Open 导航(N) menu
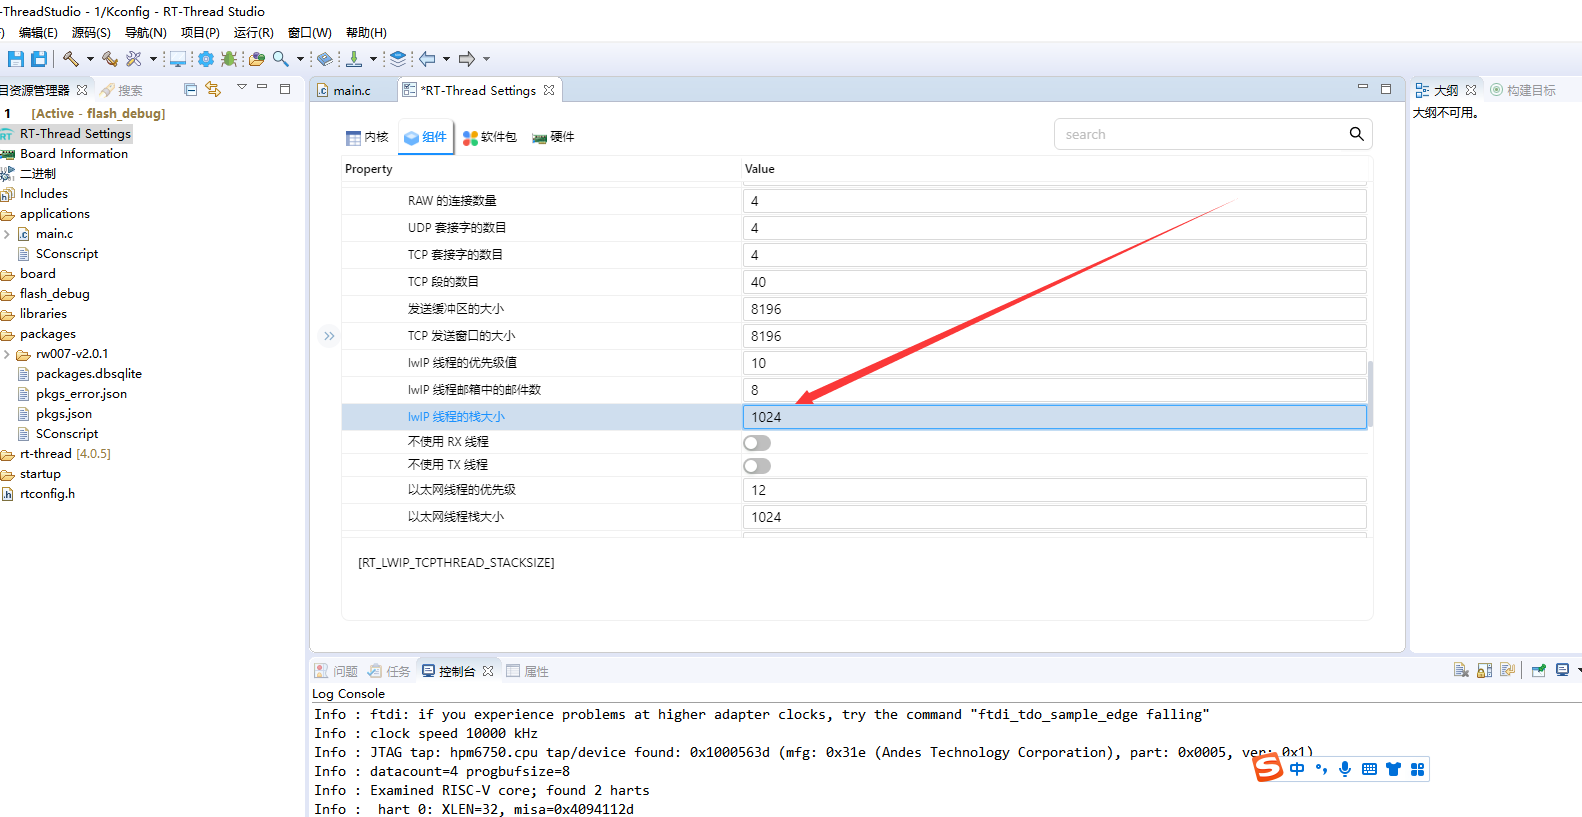Viewport: 1582px width, 817px height. [145, 33]
